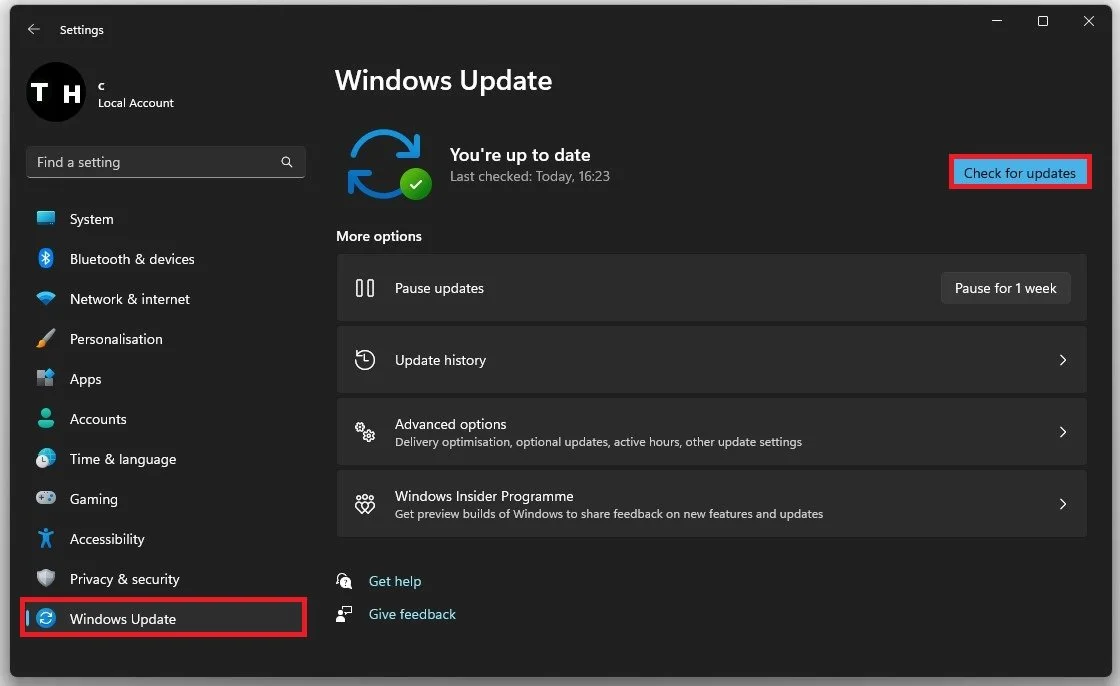Click the Pause updates label
Image resolution: width=1120 pixels, height=686 pixels.
coord(439,288)
